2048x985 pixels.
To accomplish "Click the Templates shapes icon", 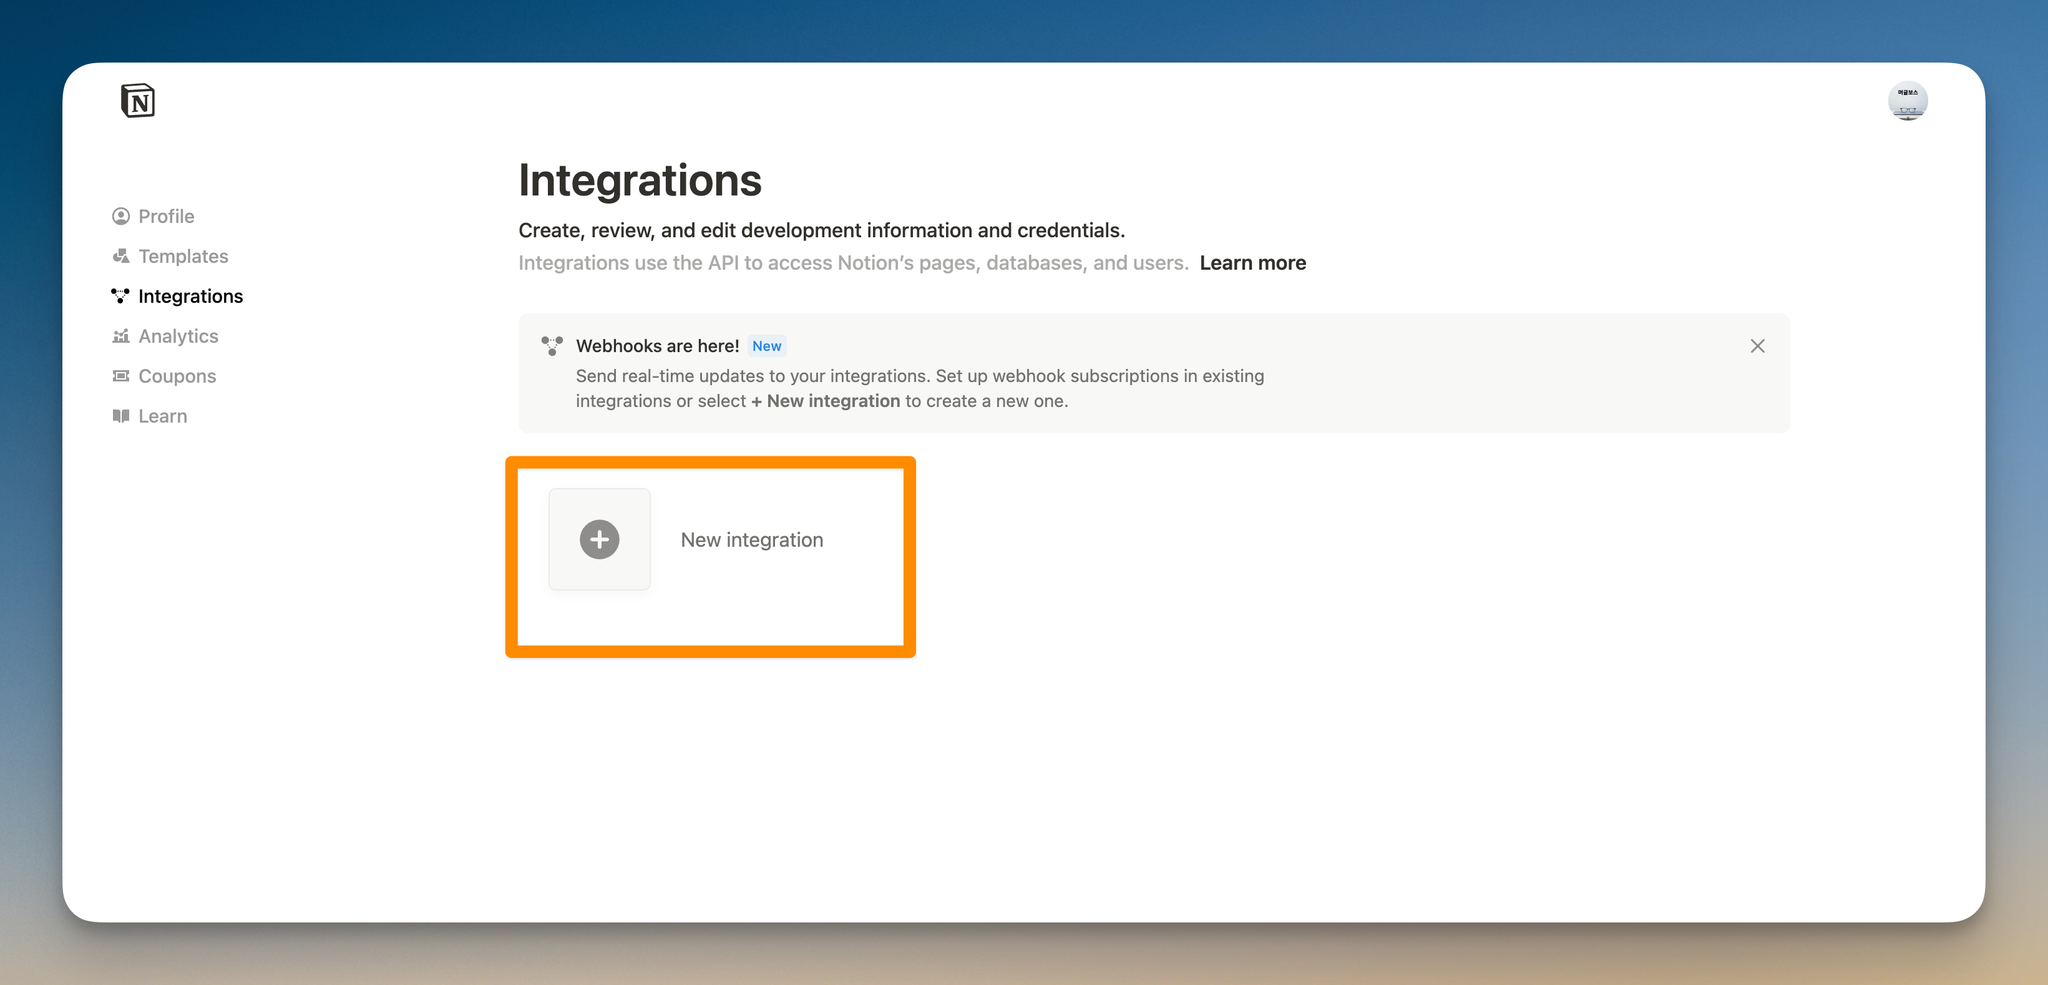I will tap(121, 256).
